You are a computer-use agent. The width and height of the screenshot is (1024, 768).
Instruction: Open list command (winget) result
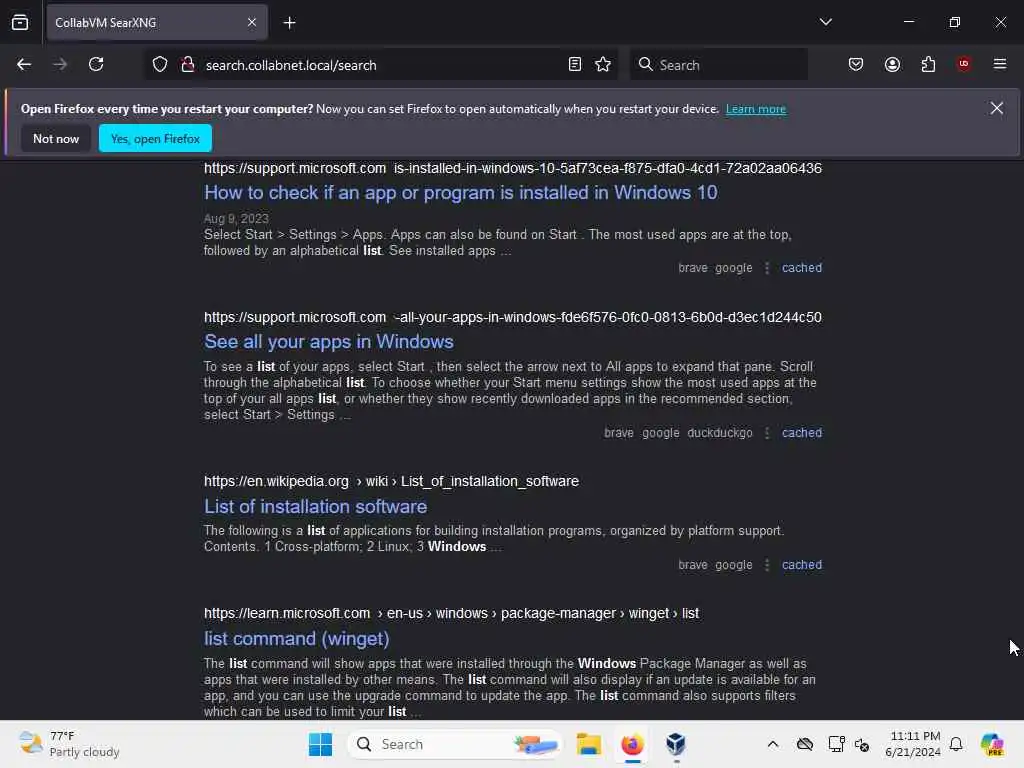tap(296, 639)
